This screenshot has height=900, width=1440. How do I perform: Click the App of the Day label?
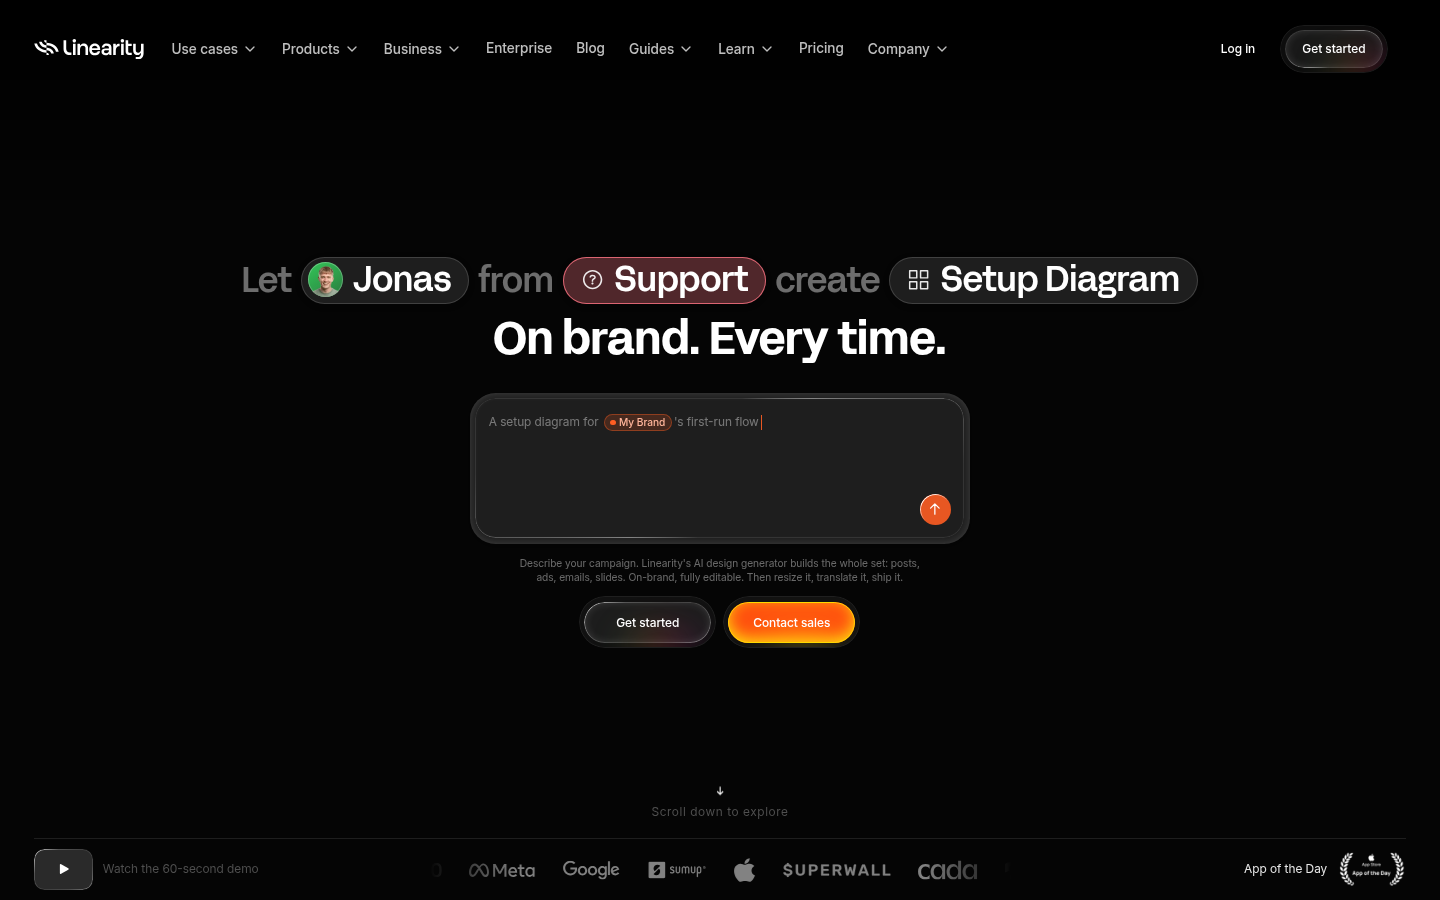[x=1285, y=869]
